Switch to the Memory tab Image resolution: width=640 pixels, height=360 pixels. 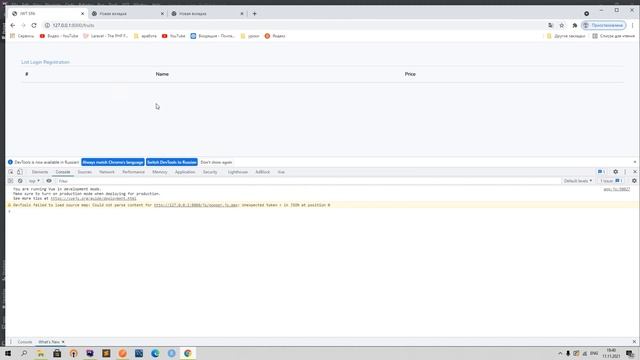point(160,172)
